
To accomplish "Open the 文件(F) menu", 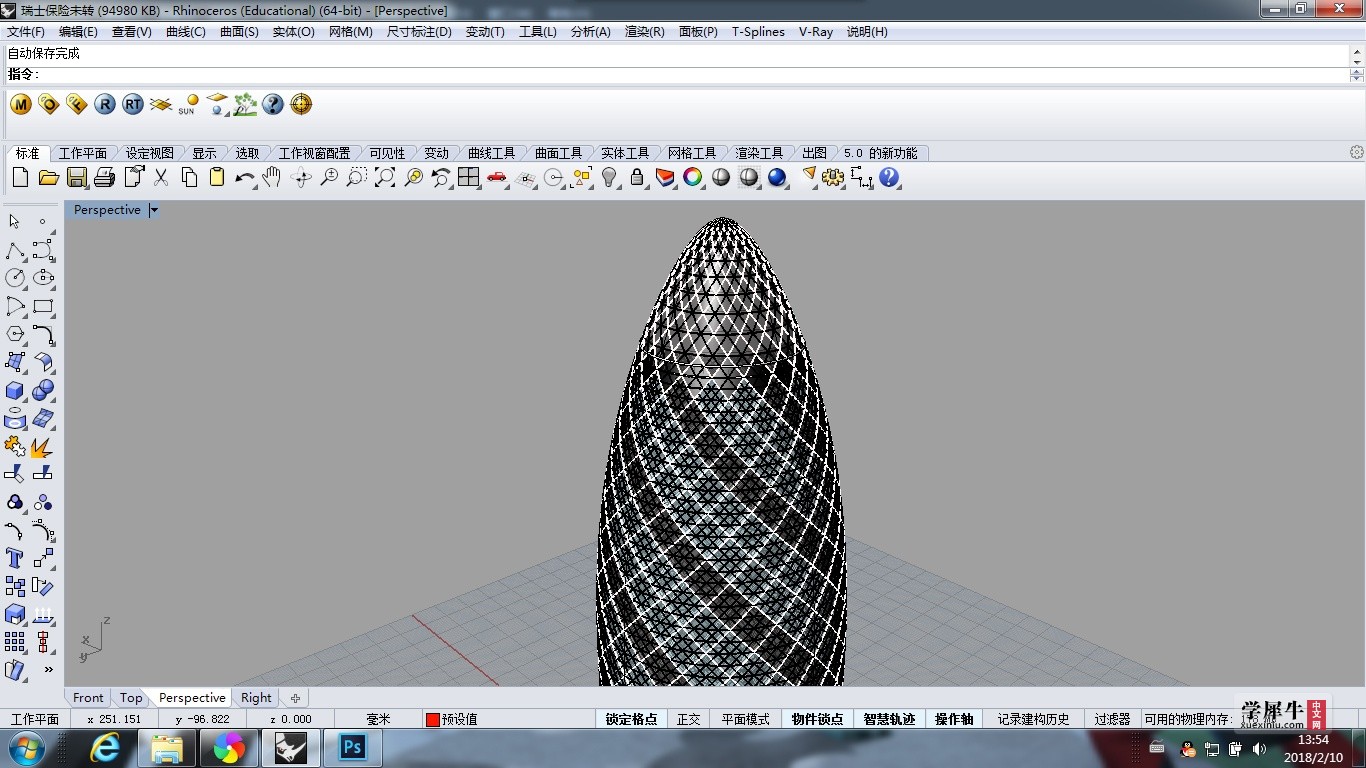I will (x=25, y=32).
